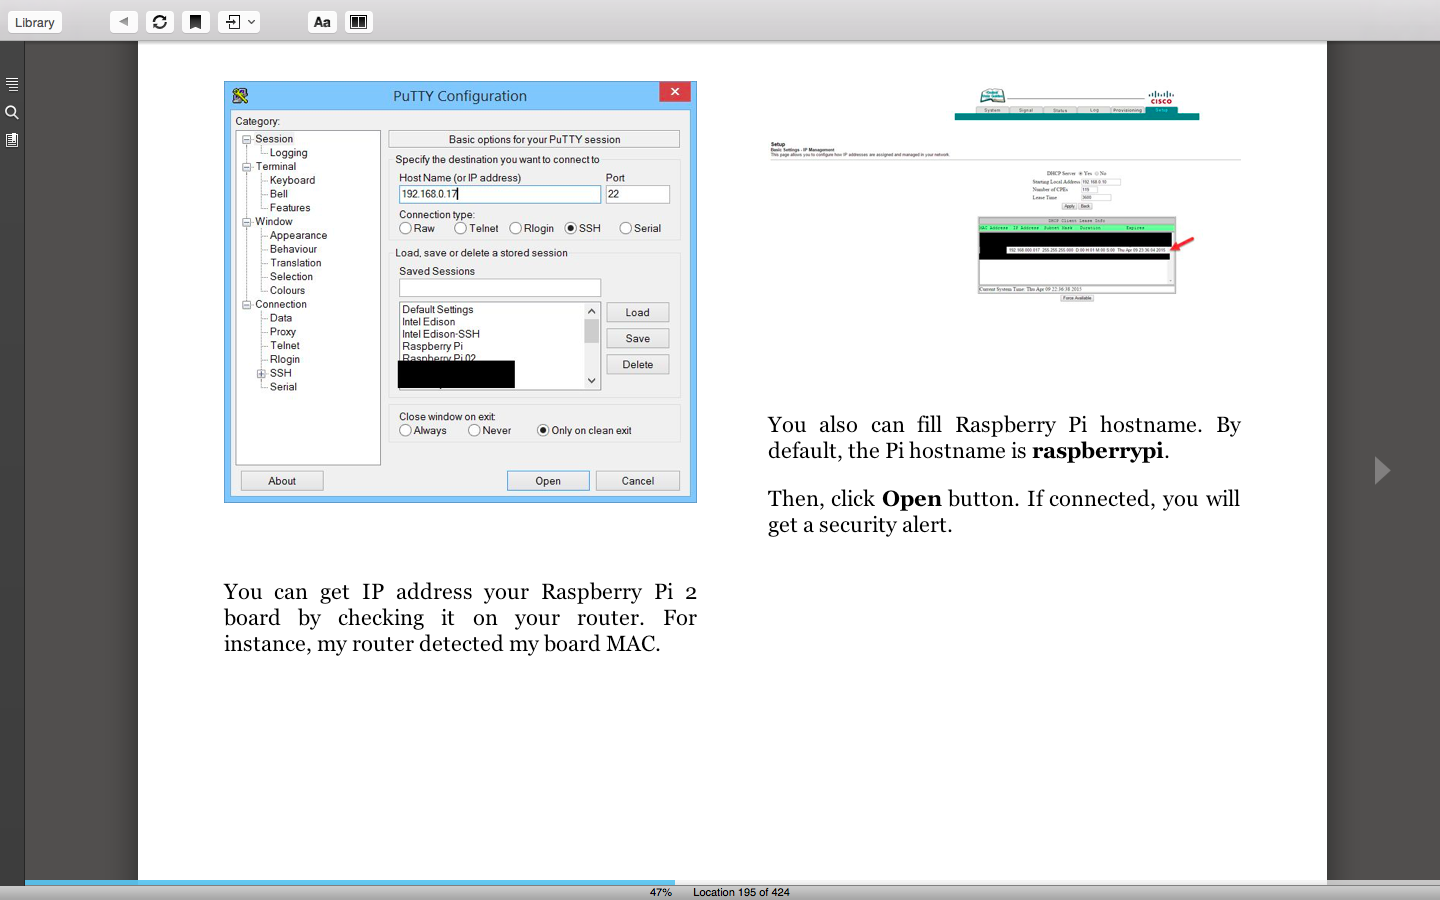
Task: Click the saved sessions scroll down arrow
Action: (591, 381)
